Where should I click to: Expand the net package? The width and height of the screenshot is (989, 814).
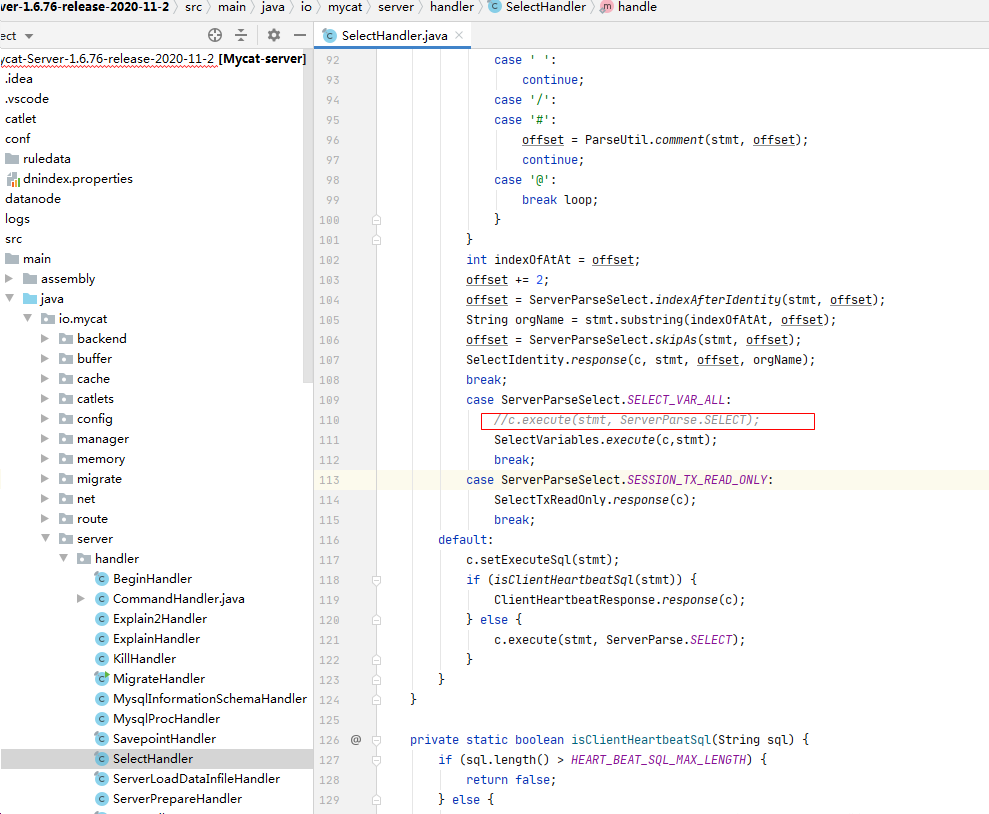point(45,499)
